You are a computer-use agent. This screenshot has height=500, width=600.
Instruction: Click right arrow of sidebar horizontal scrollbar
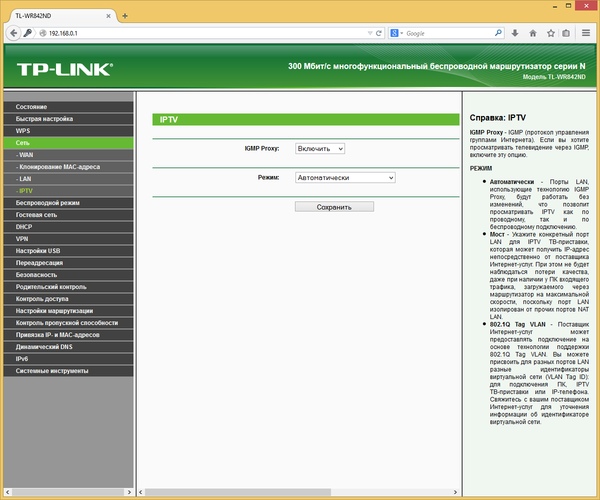click(x=129, y=492)
